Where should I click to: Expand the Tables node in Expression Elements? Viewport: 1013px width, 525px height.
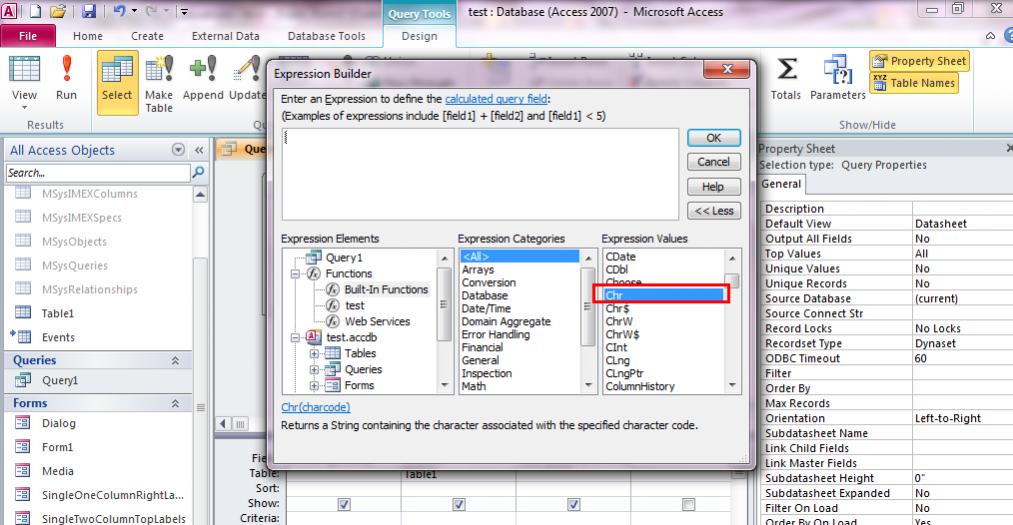click(314, 354)
